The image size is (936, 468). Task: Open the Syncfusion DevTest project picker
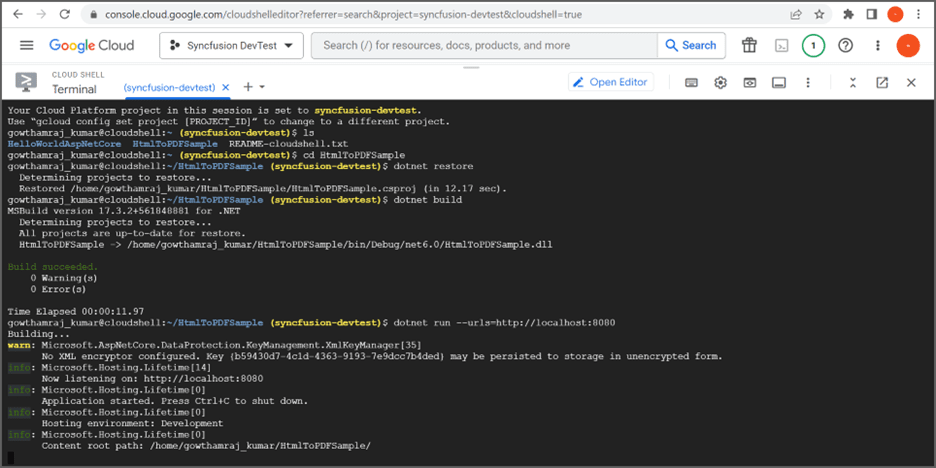[232, 45]
